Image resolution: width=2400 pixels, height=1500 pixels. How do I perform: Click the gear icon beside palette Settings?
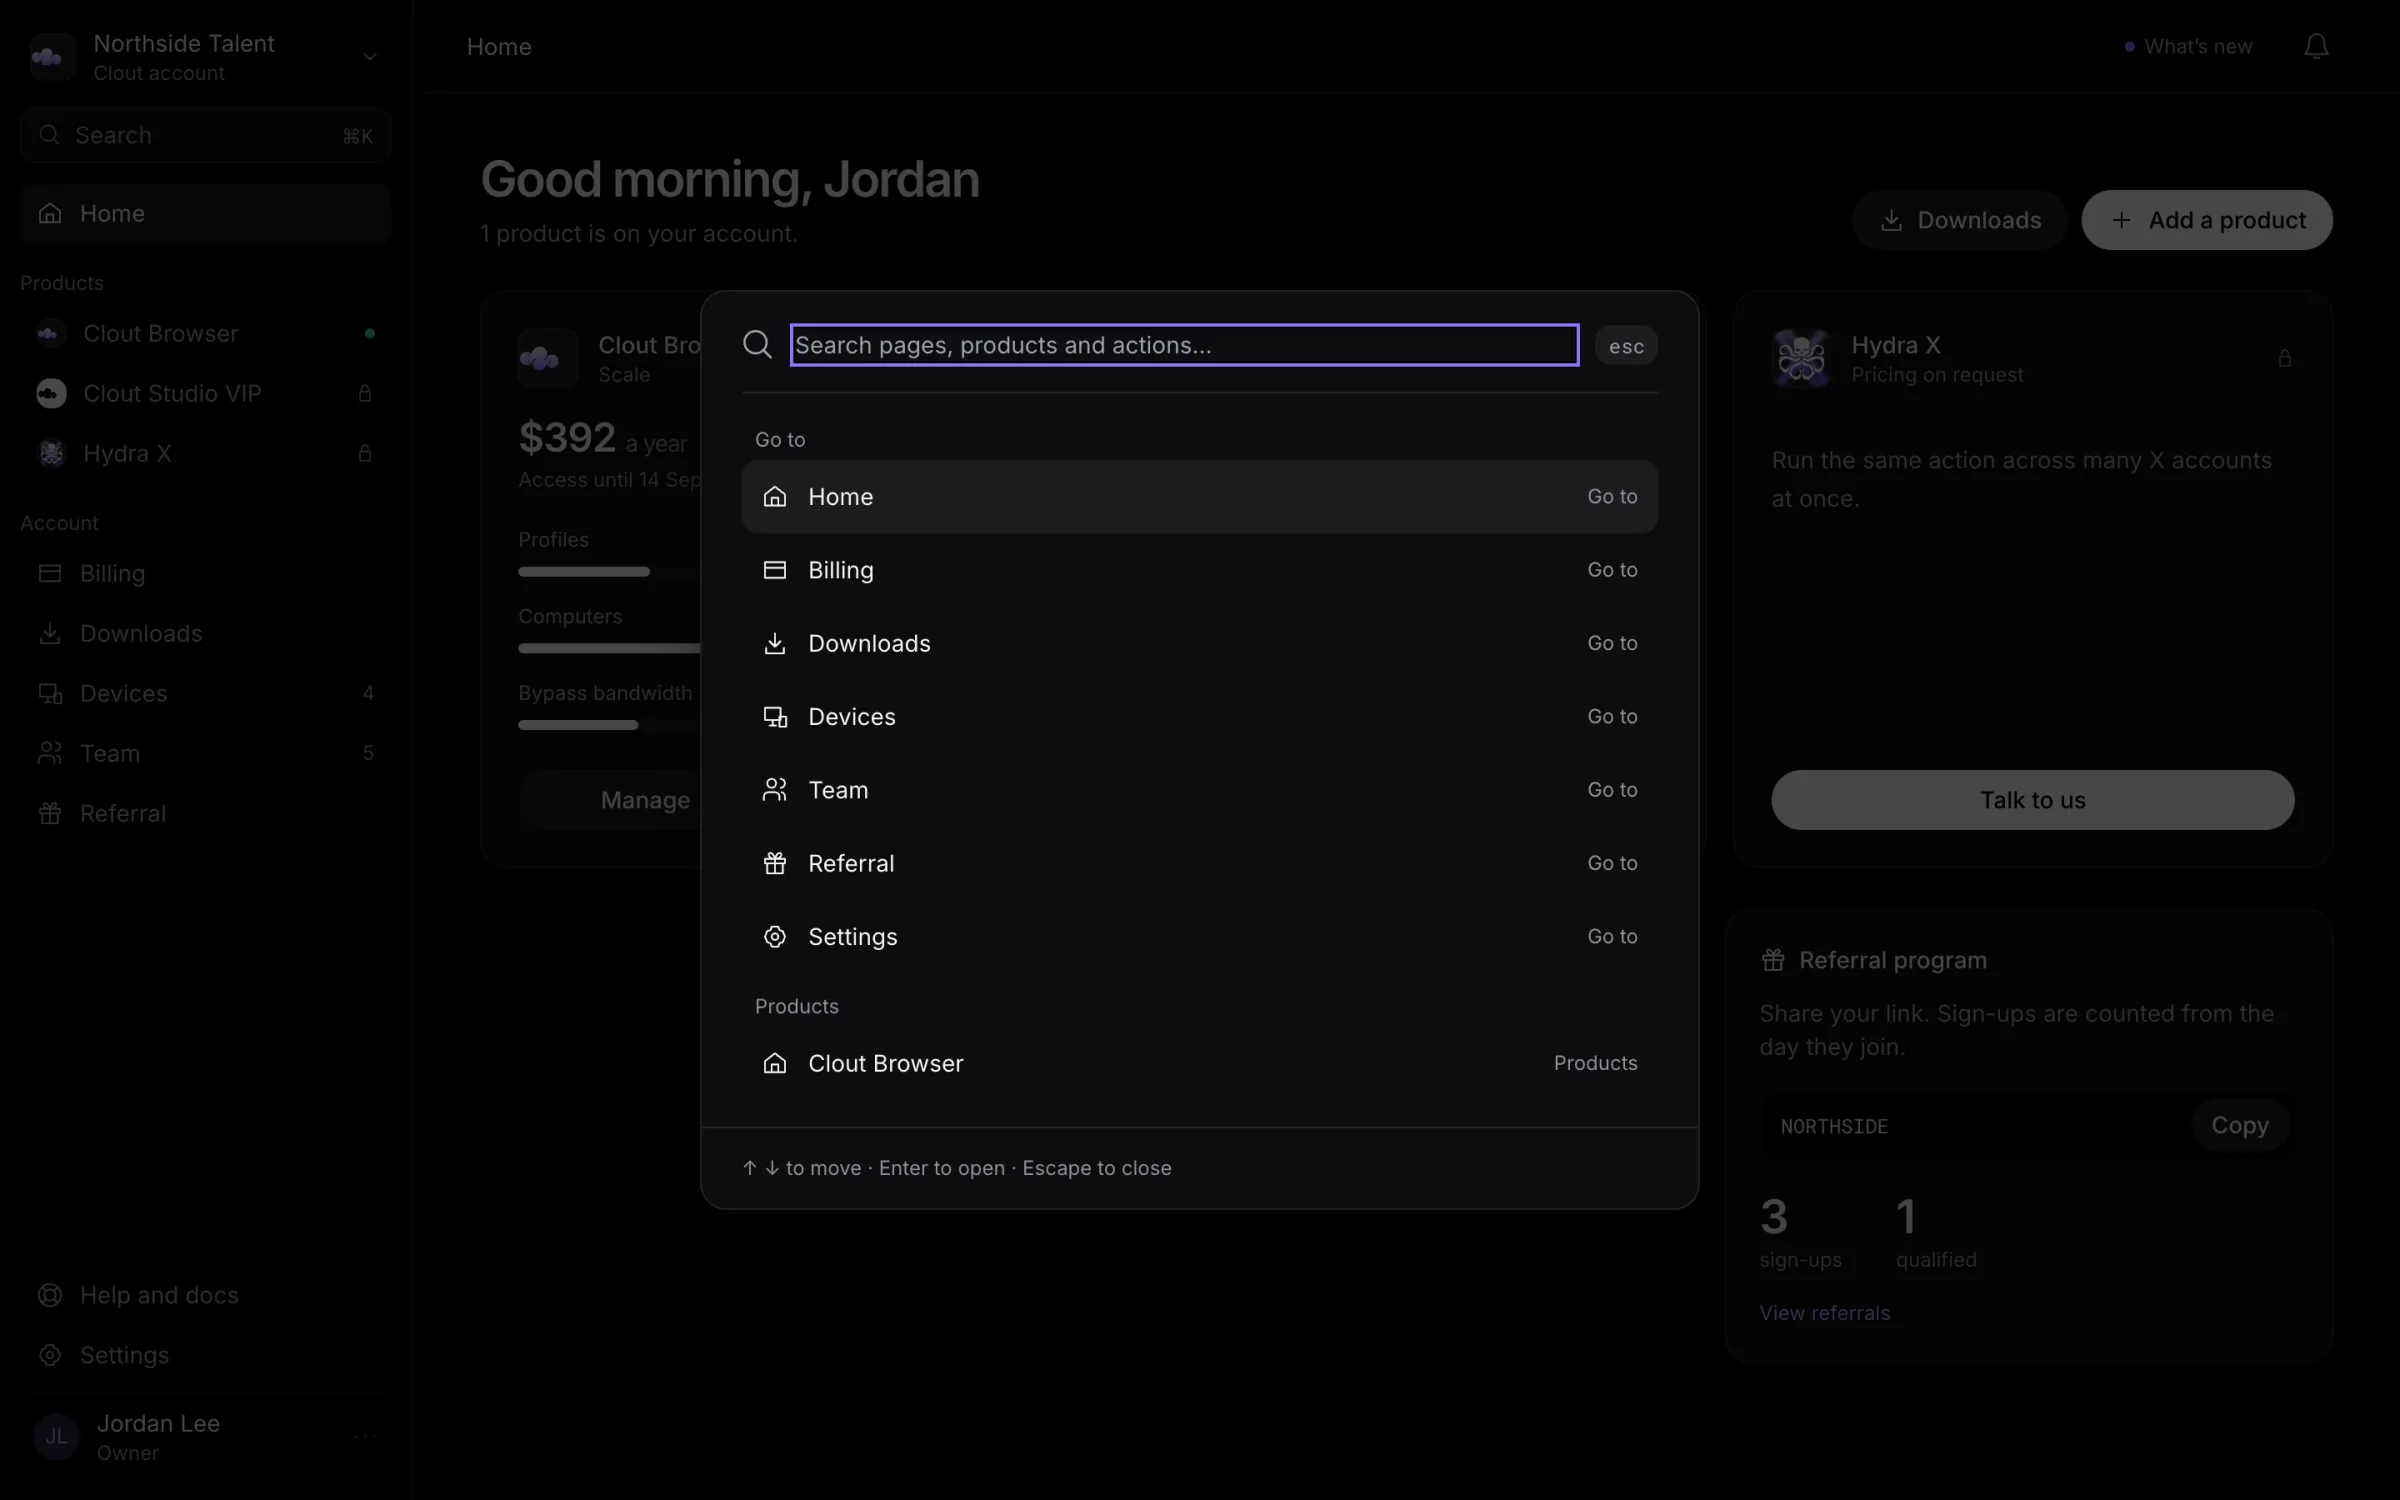pyautogui.click(x=775, y=937)
